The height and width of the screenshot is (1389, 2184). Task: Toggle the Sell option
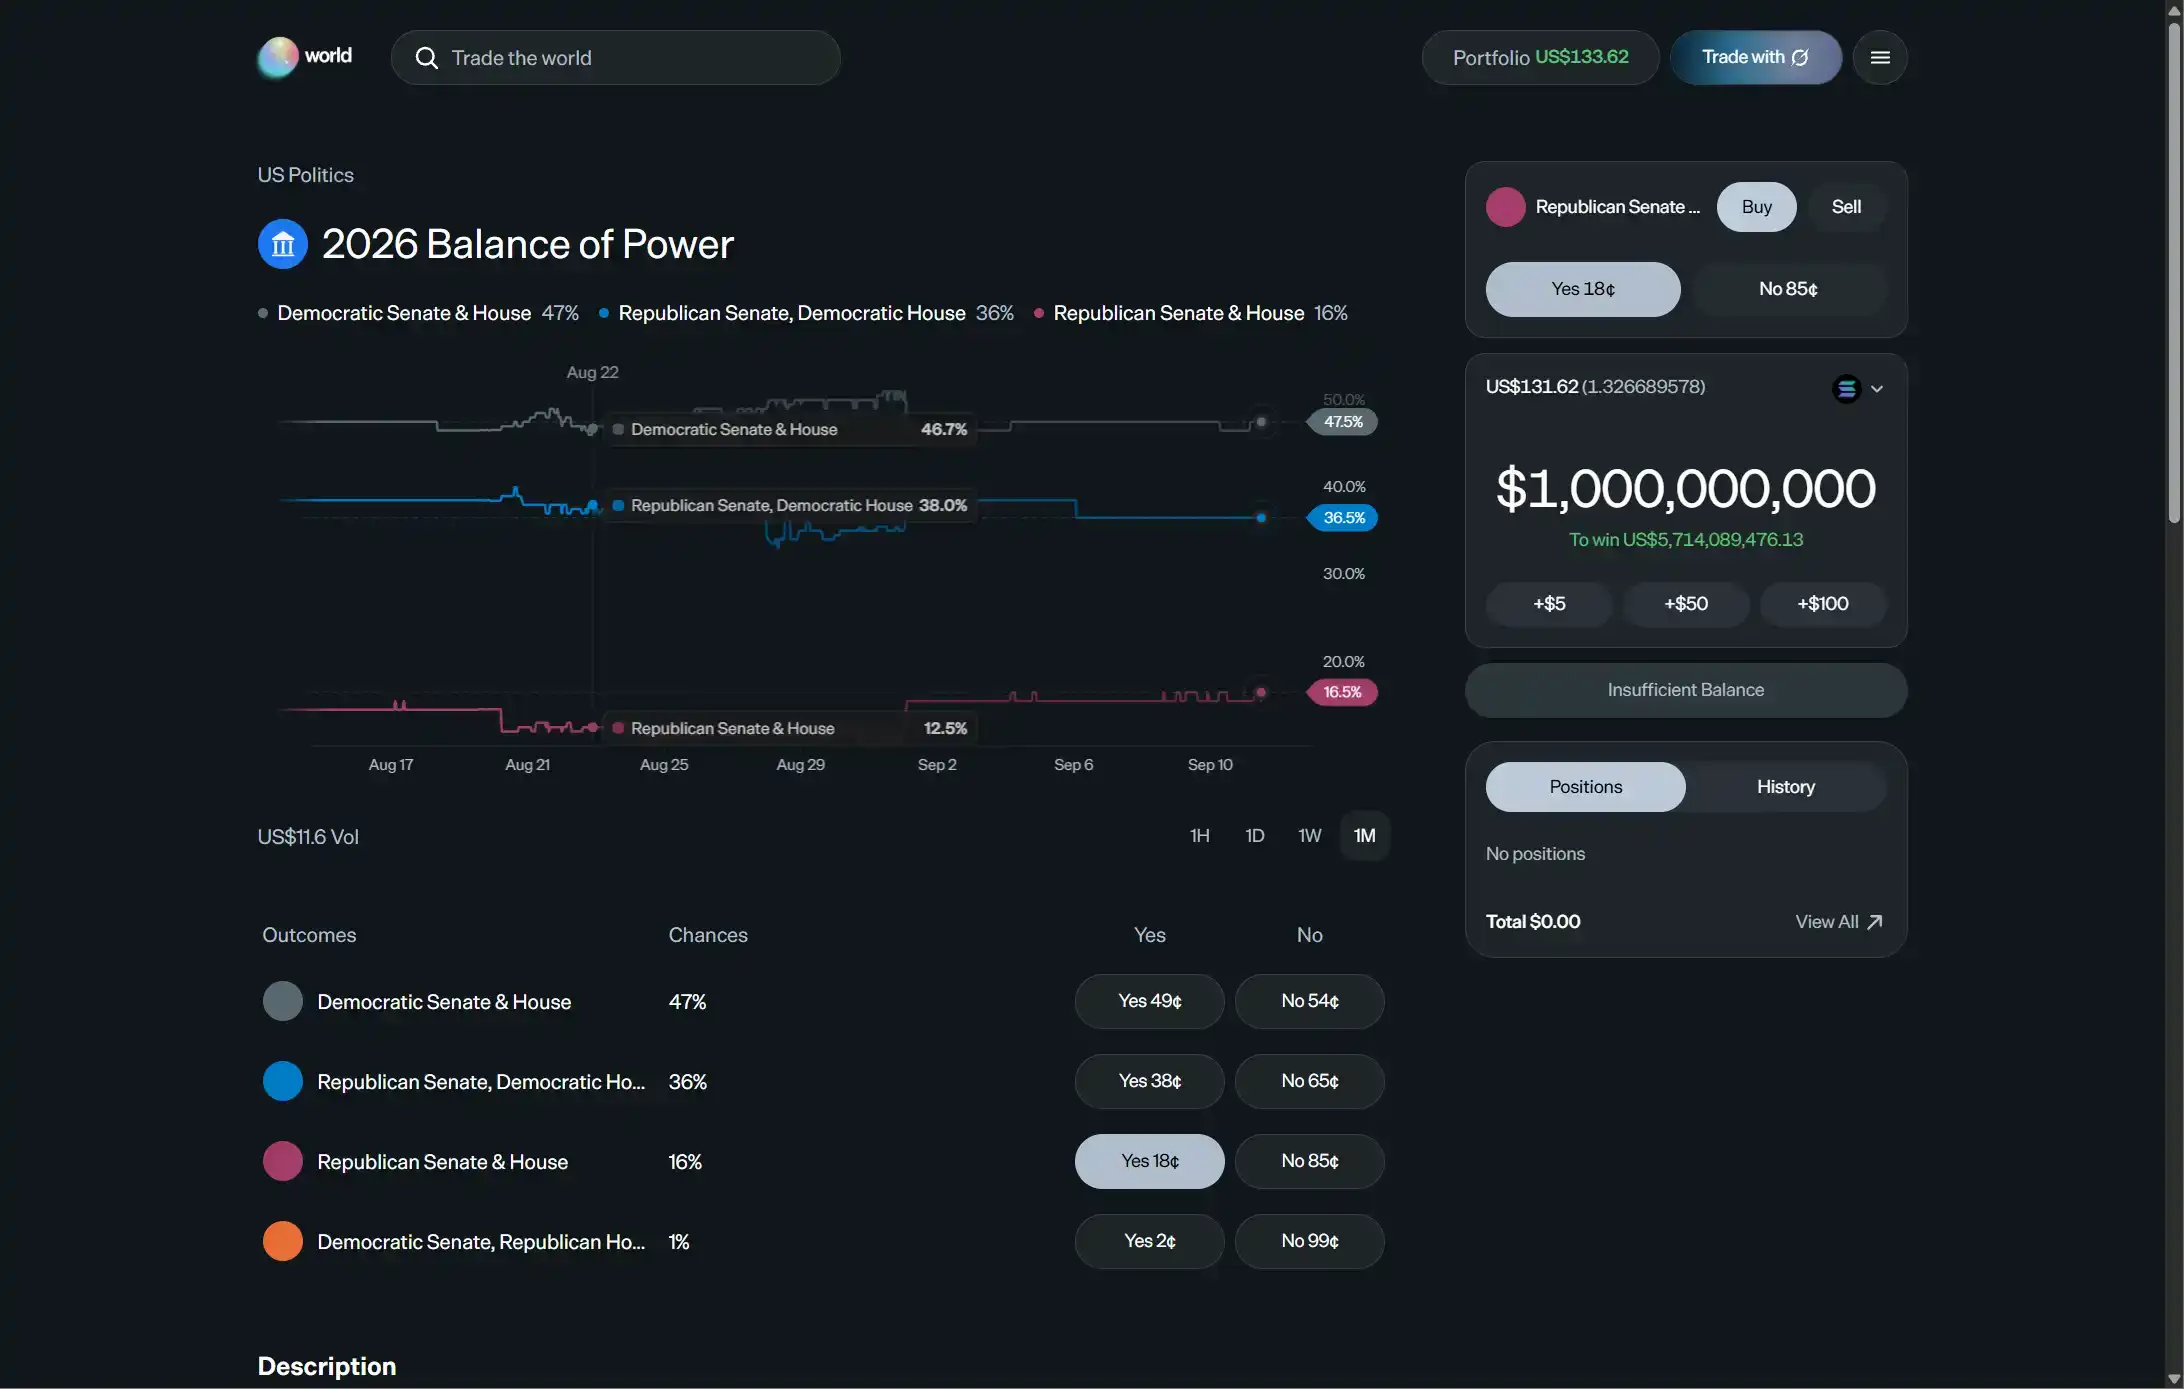(x=1846, y=207)
